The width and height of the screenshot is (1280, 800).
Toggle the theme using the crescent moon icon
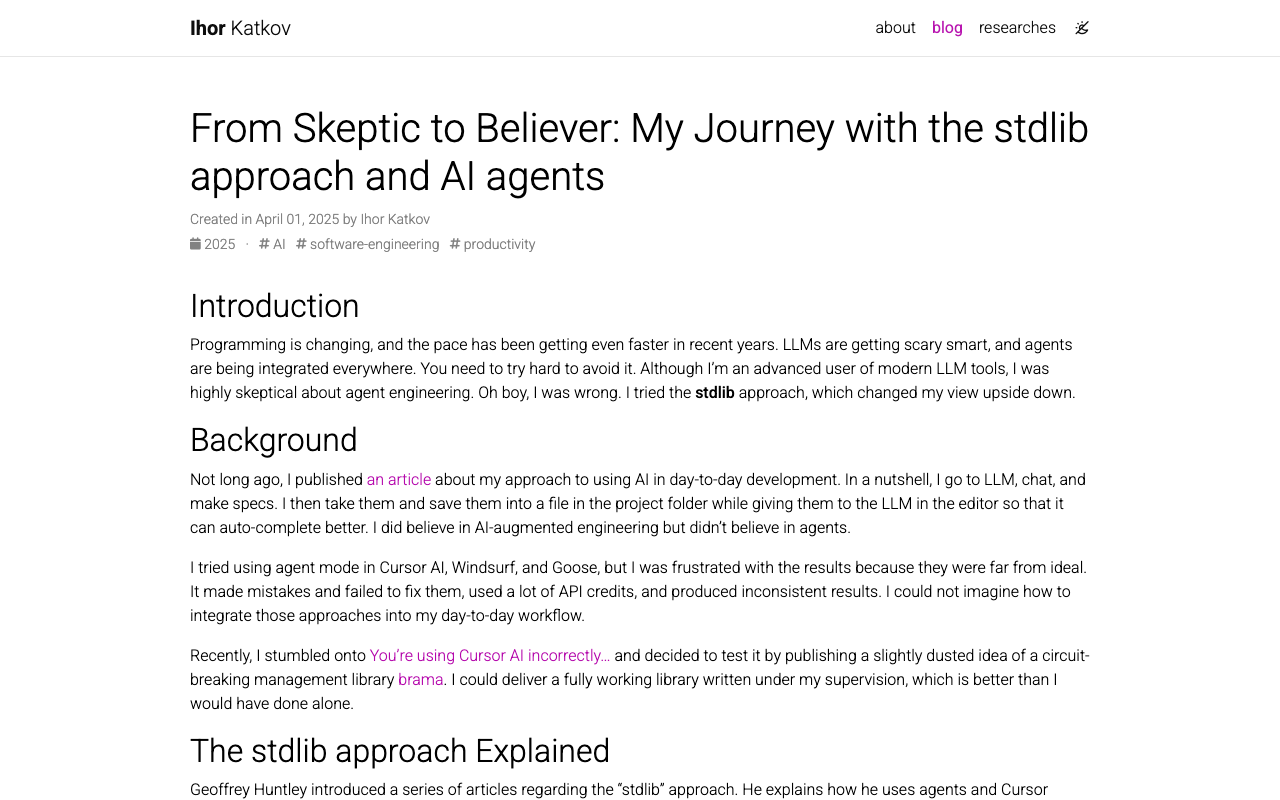1081,28
